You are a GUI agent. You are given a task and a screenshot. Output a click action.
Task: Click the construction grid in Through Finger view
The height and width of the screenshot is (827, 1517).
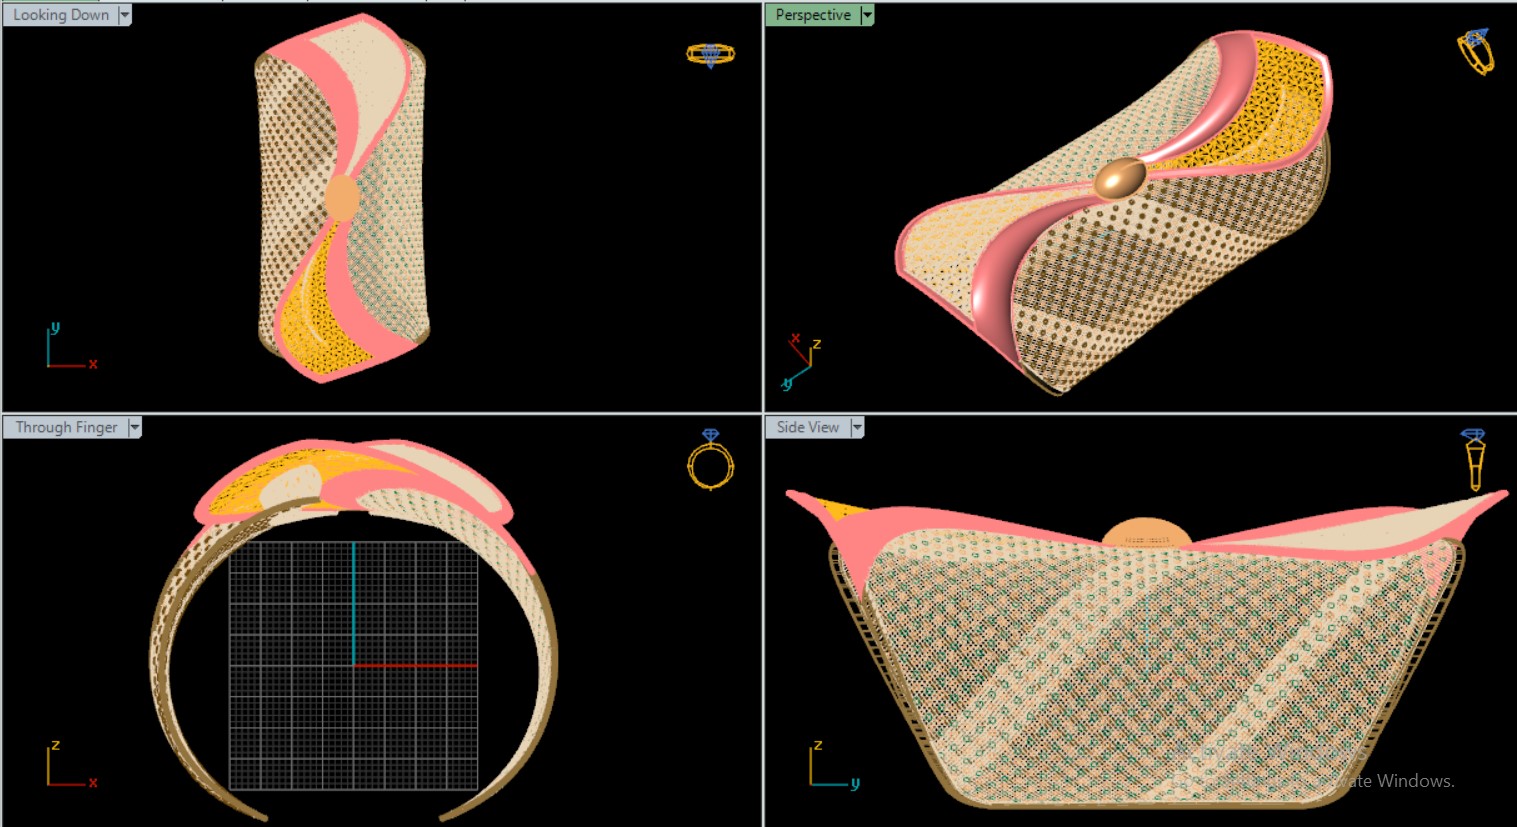click(x=300, y=720)
